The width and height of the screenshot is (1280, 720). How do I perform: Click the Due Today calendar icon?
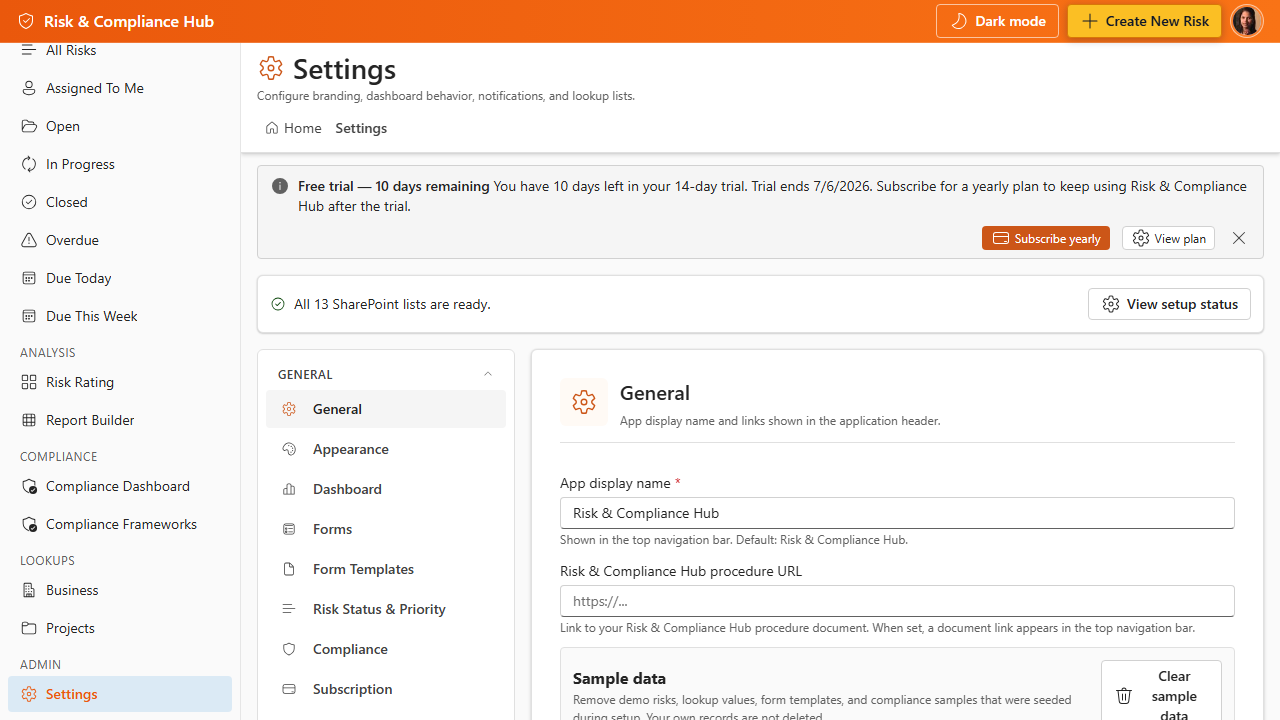pos(29,278)
